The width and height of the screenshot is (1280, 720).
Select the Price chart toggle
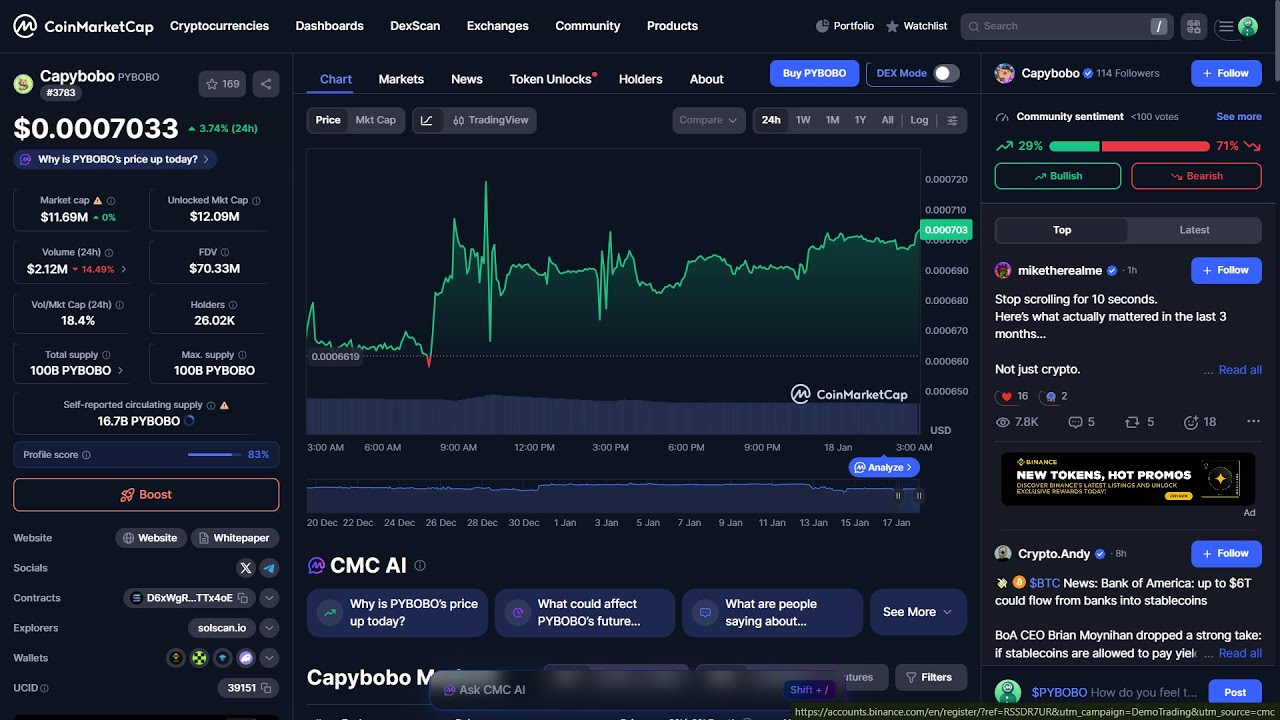coord(328,120)
